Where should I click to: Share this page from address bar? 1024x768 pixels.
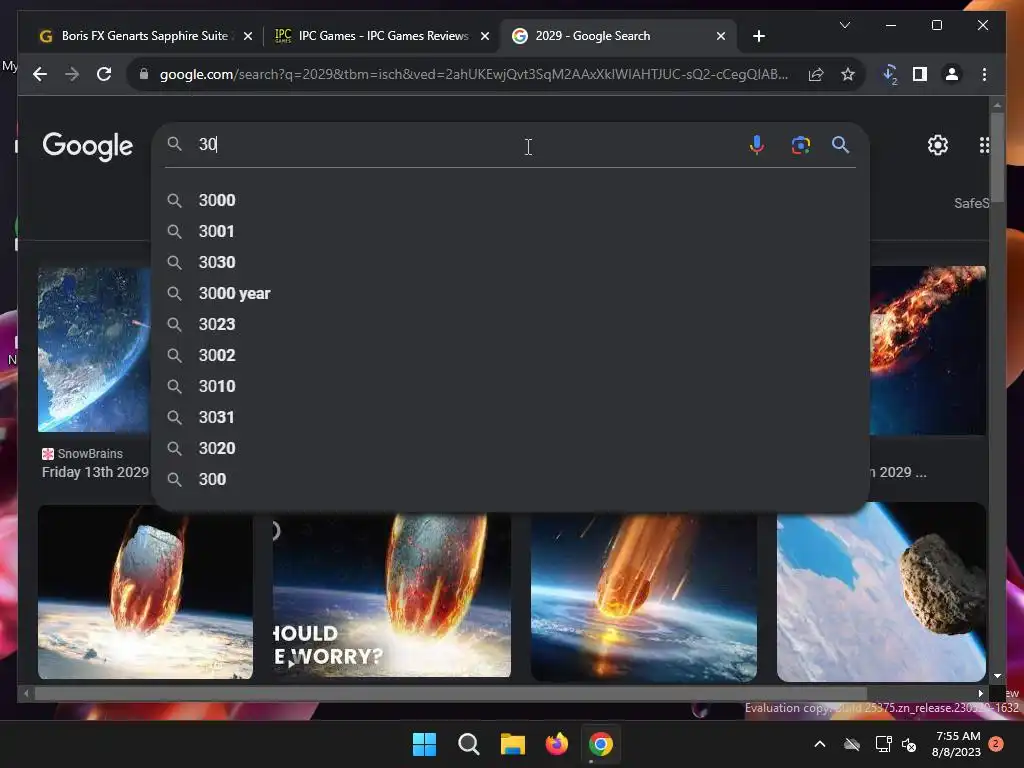click(816, 74)
